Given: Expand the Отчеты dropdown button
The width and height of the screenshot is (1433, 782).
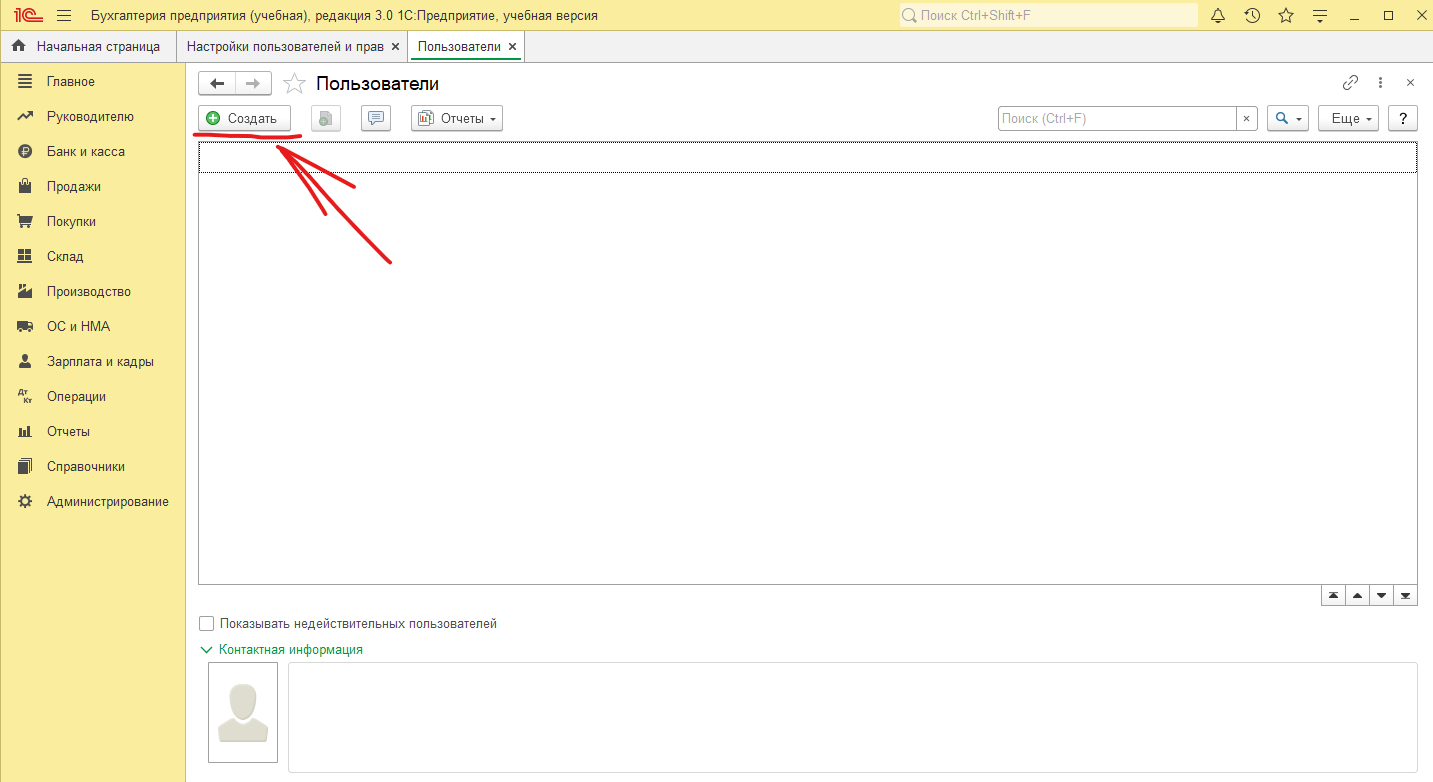Looking at the screenshot, I should point(457,118).
